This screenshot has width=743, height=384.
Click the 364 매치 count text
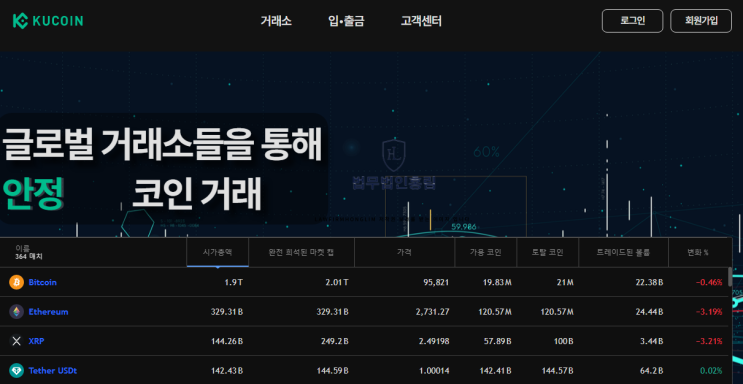29,256
